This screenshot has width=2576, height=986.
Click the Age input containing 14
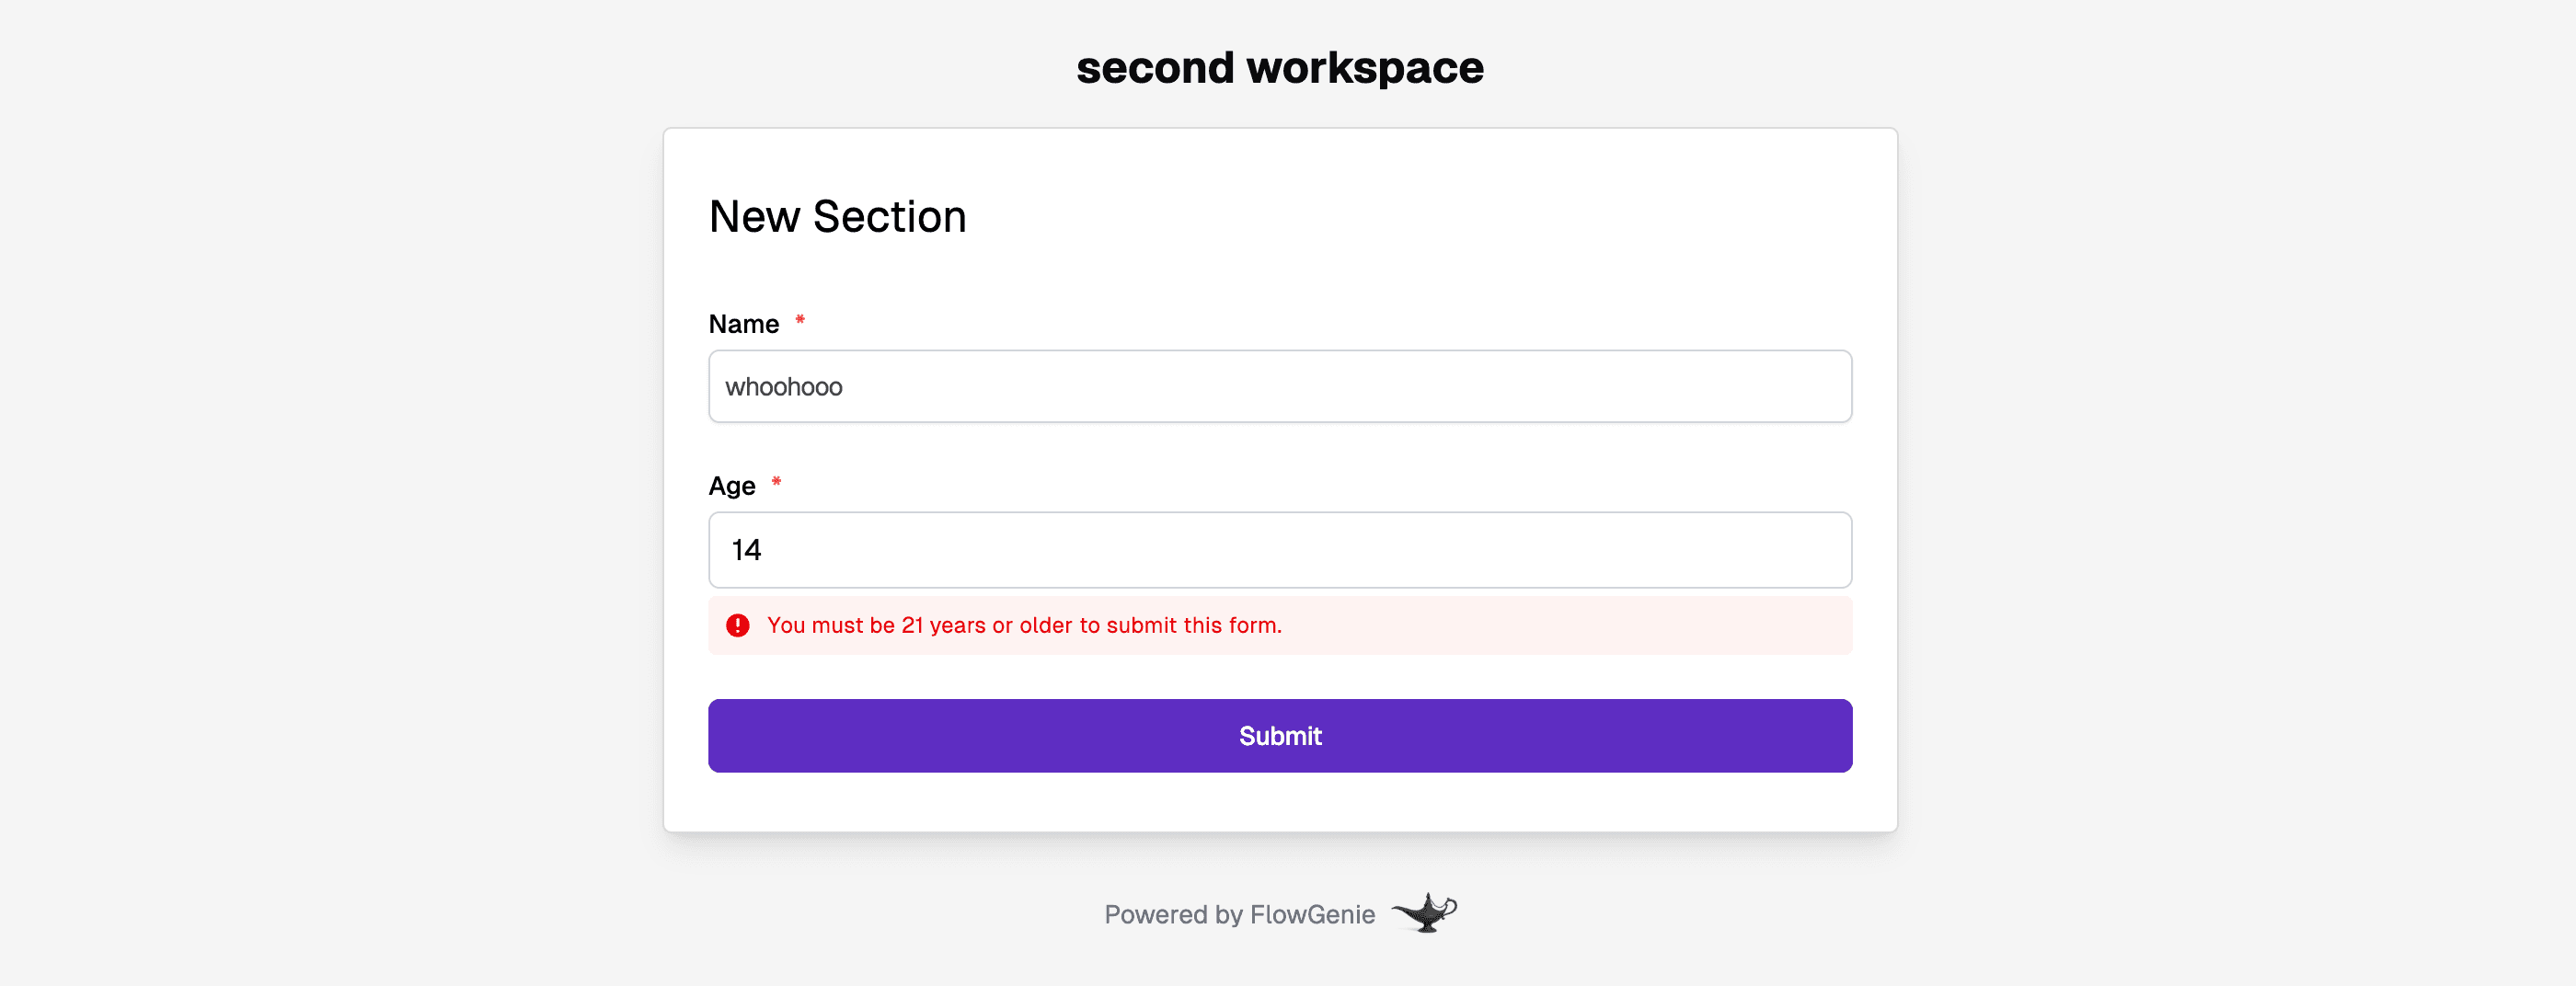[x=1279, y=549]
